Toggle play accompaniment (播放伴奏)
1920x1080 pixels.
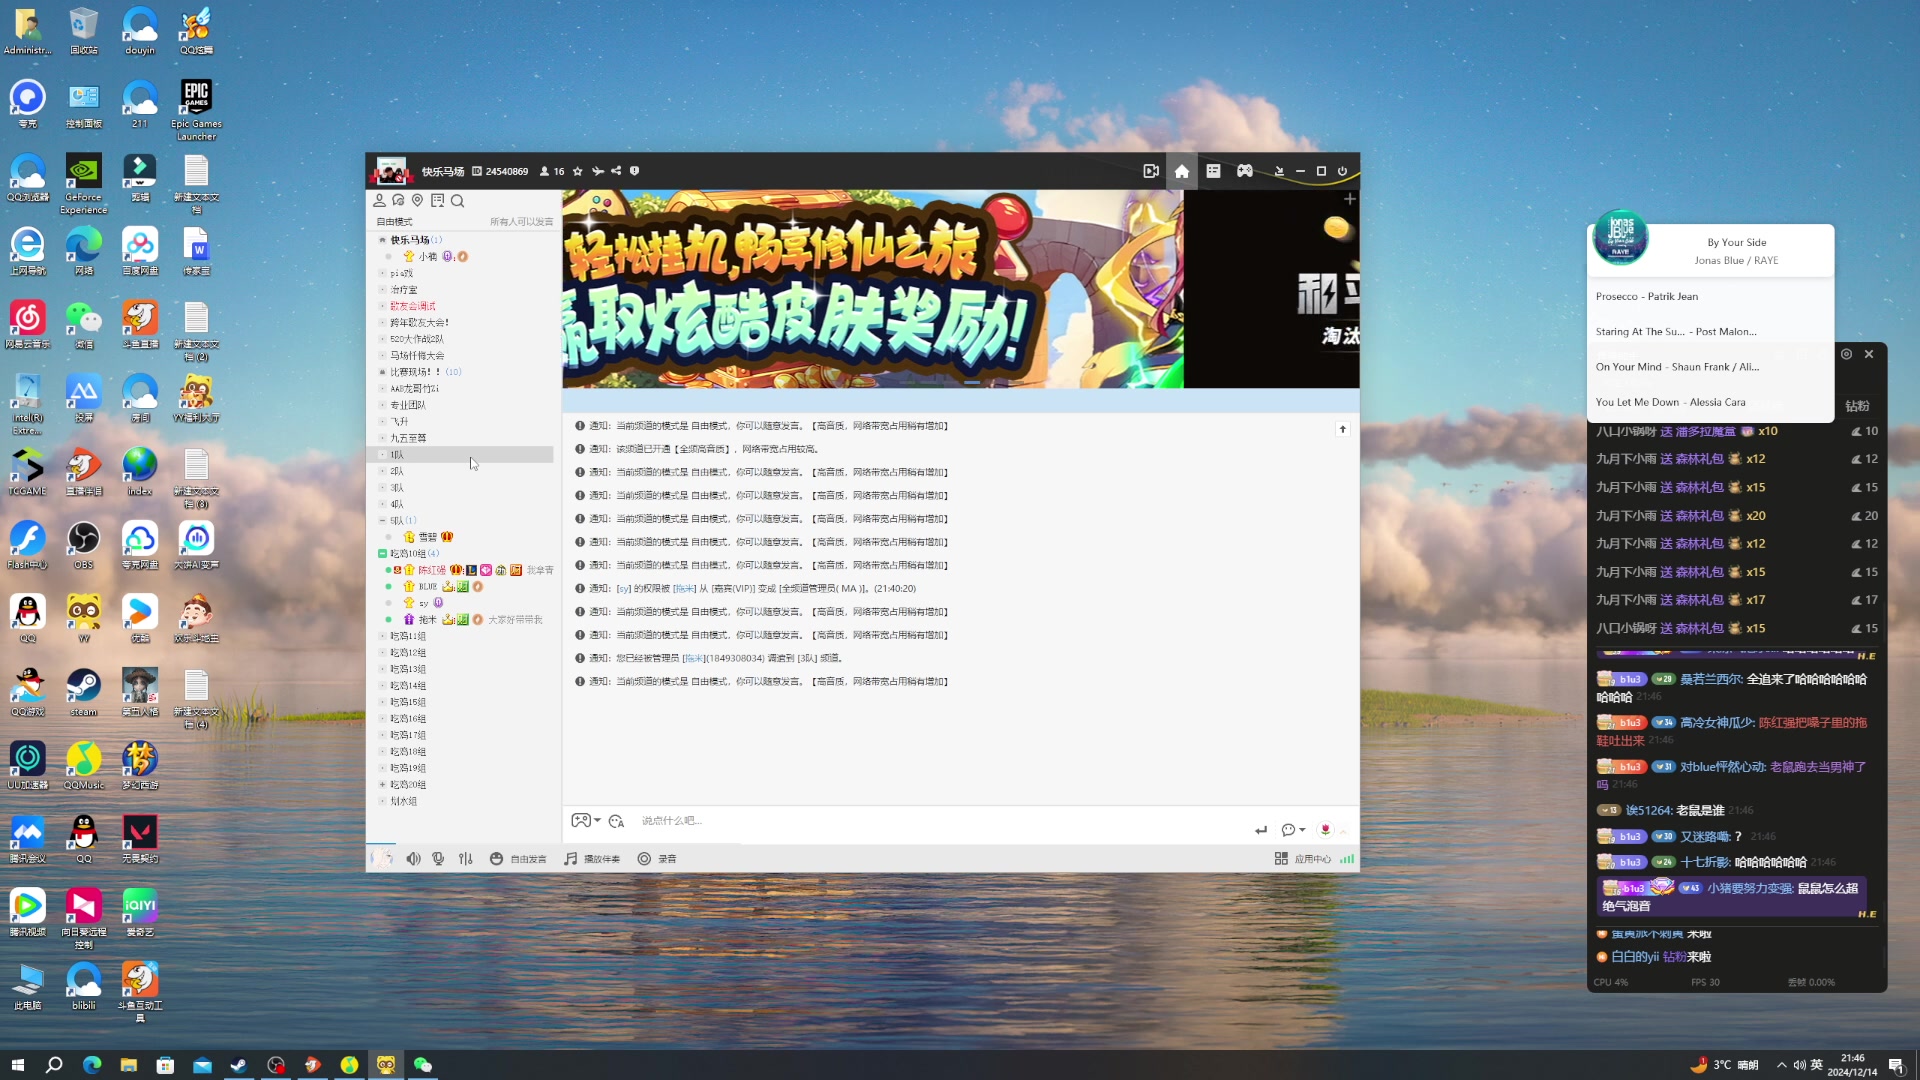592,859
